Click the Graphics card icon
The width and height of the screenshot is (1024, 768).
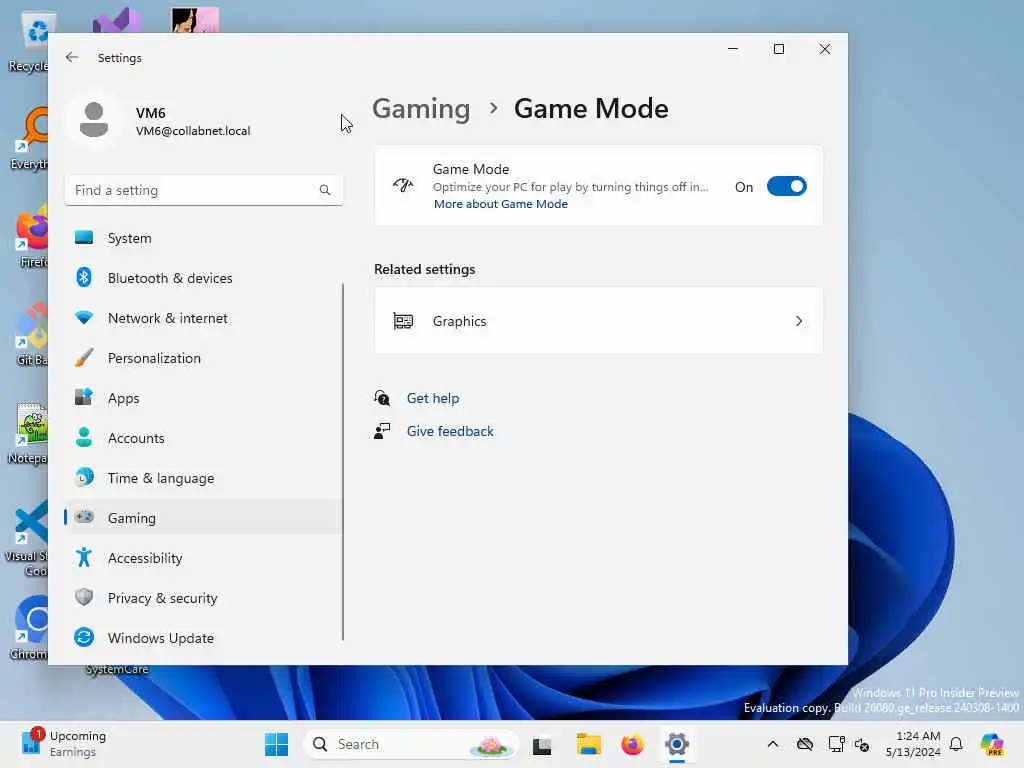403,321
